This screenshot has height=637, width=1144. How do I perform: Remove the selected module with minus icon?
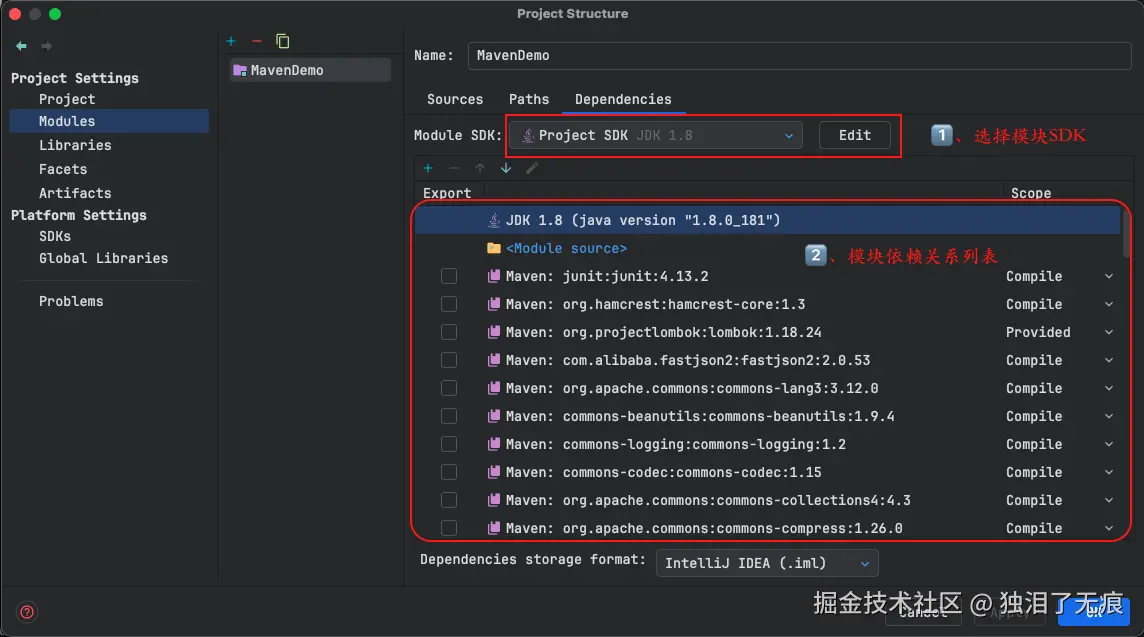coord(257,41)
